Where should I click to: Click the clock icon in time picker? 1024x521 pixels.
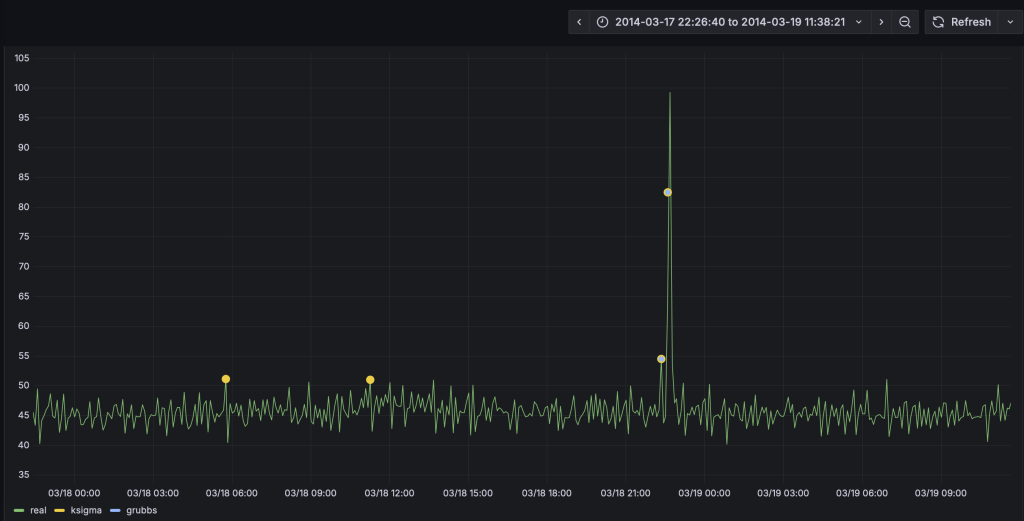click(602, 22)
